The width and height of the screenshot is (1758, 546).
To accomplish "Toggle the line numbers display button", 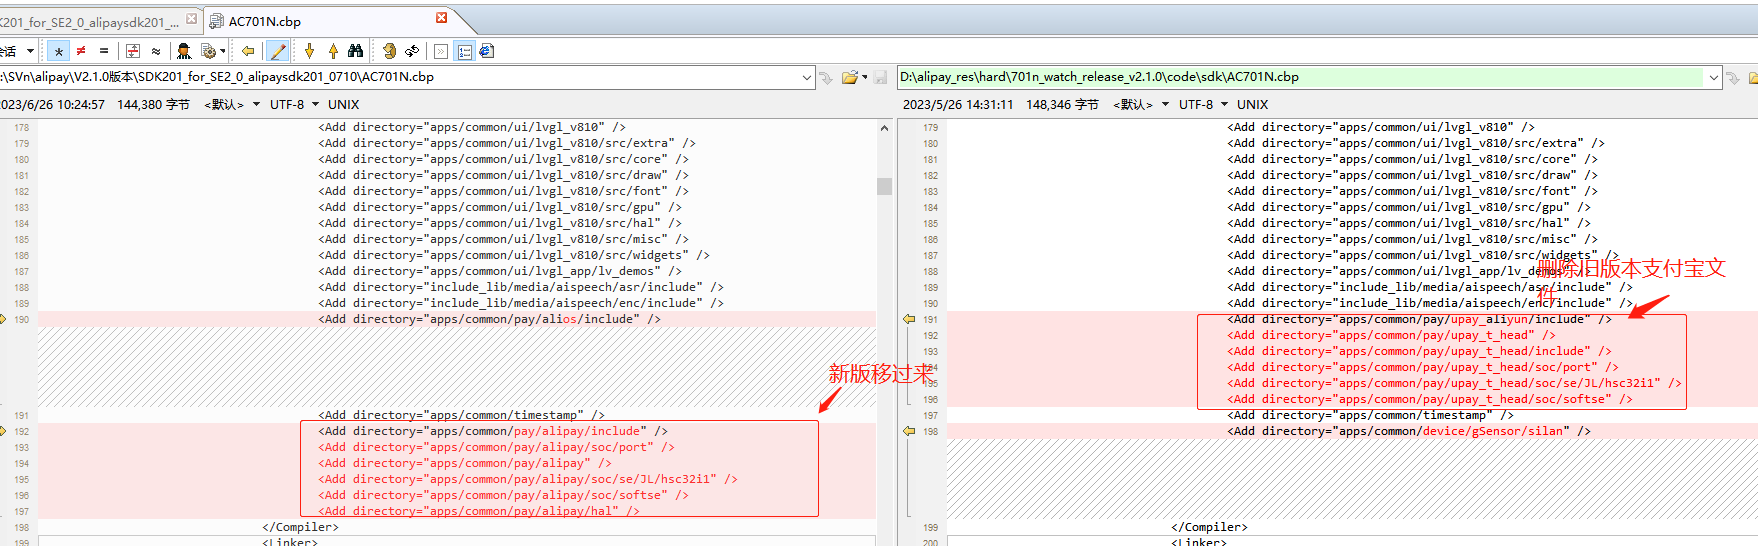I will (464, 51).
